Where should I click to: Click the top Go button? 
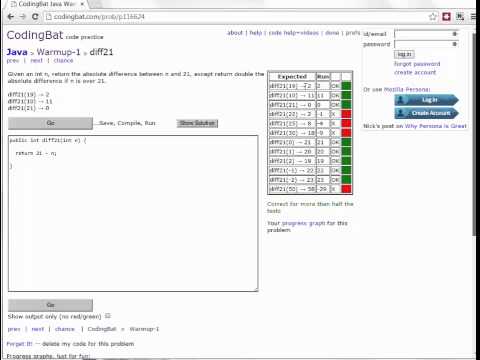50,123
